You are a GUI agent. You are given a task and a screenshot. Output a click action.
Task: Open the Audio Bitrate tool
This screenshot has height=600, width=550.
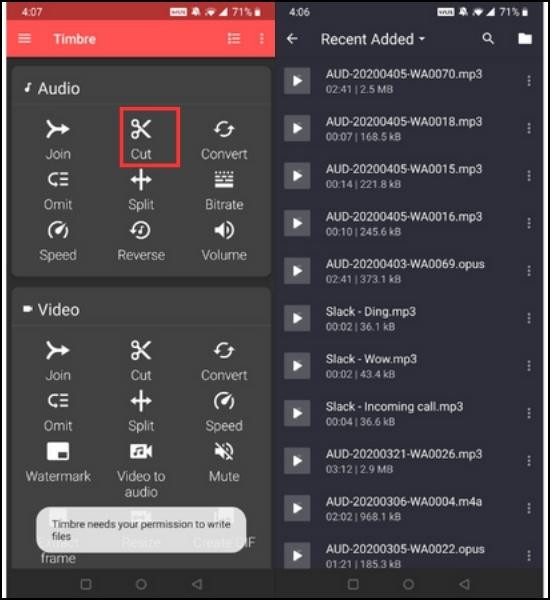pos(224,190)
